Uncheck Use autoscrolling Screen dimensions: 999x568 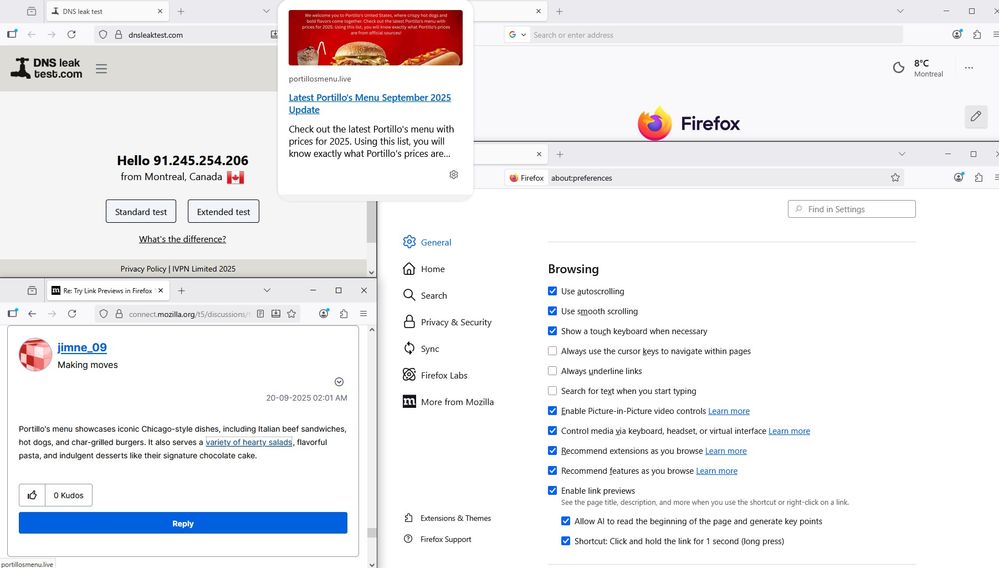(x=553, y=291)
